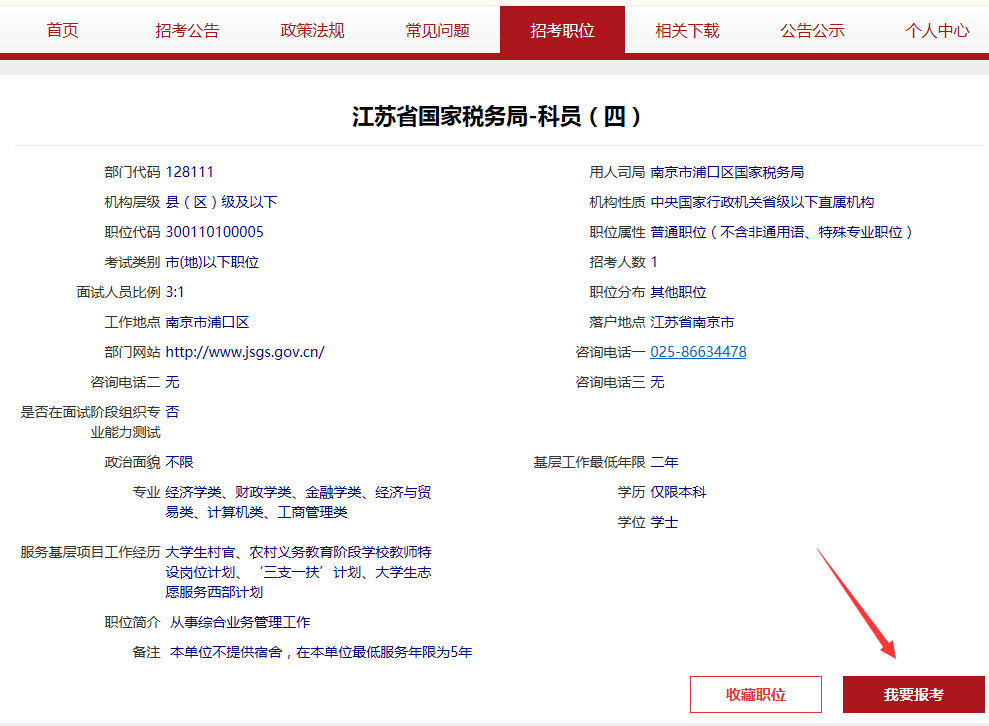This screenshot has height=726, width=989.
Task: Click 职位简介 text 从事综合业务管理工作
Action: click(240, 623)
